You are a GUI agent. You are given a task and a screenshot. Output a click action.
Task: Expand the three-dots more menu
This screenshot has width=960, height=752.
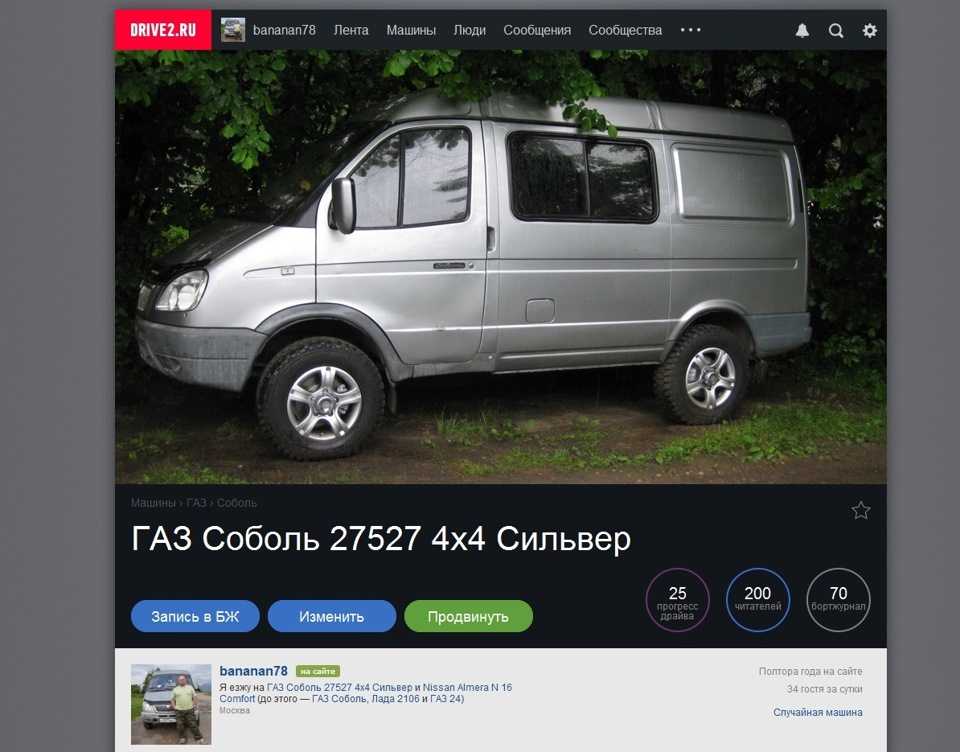(x=691, y=30)
